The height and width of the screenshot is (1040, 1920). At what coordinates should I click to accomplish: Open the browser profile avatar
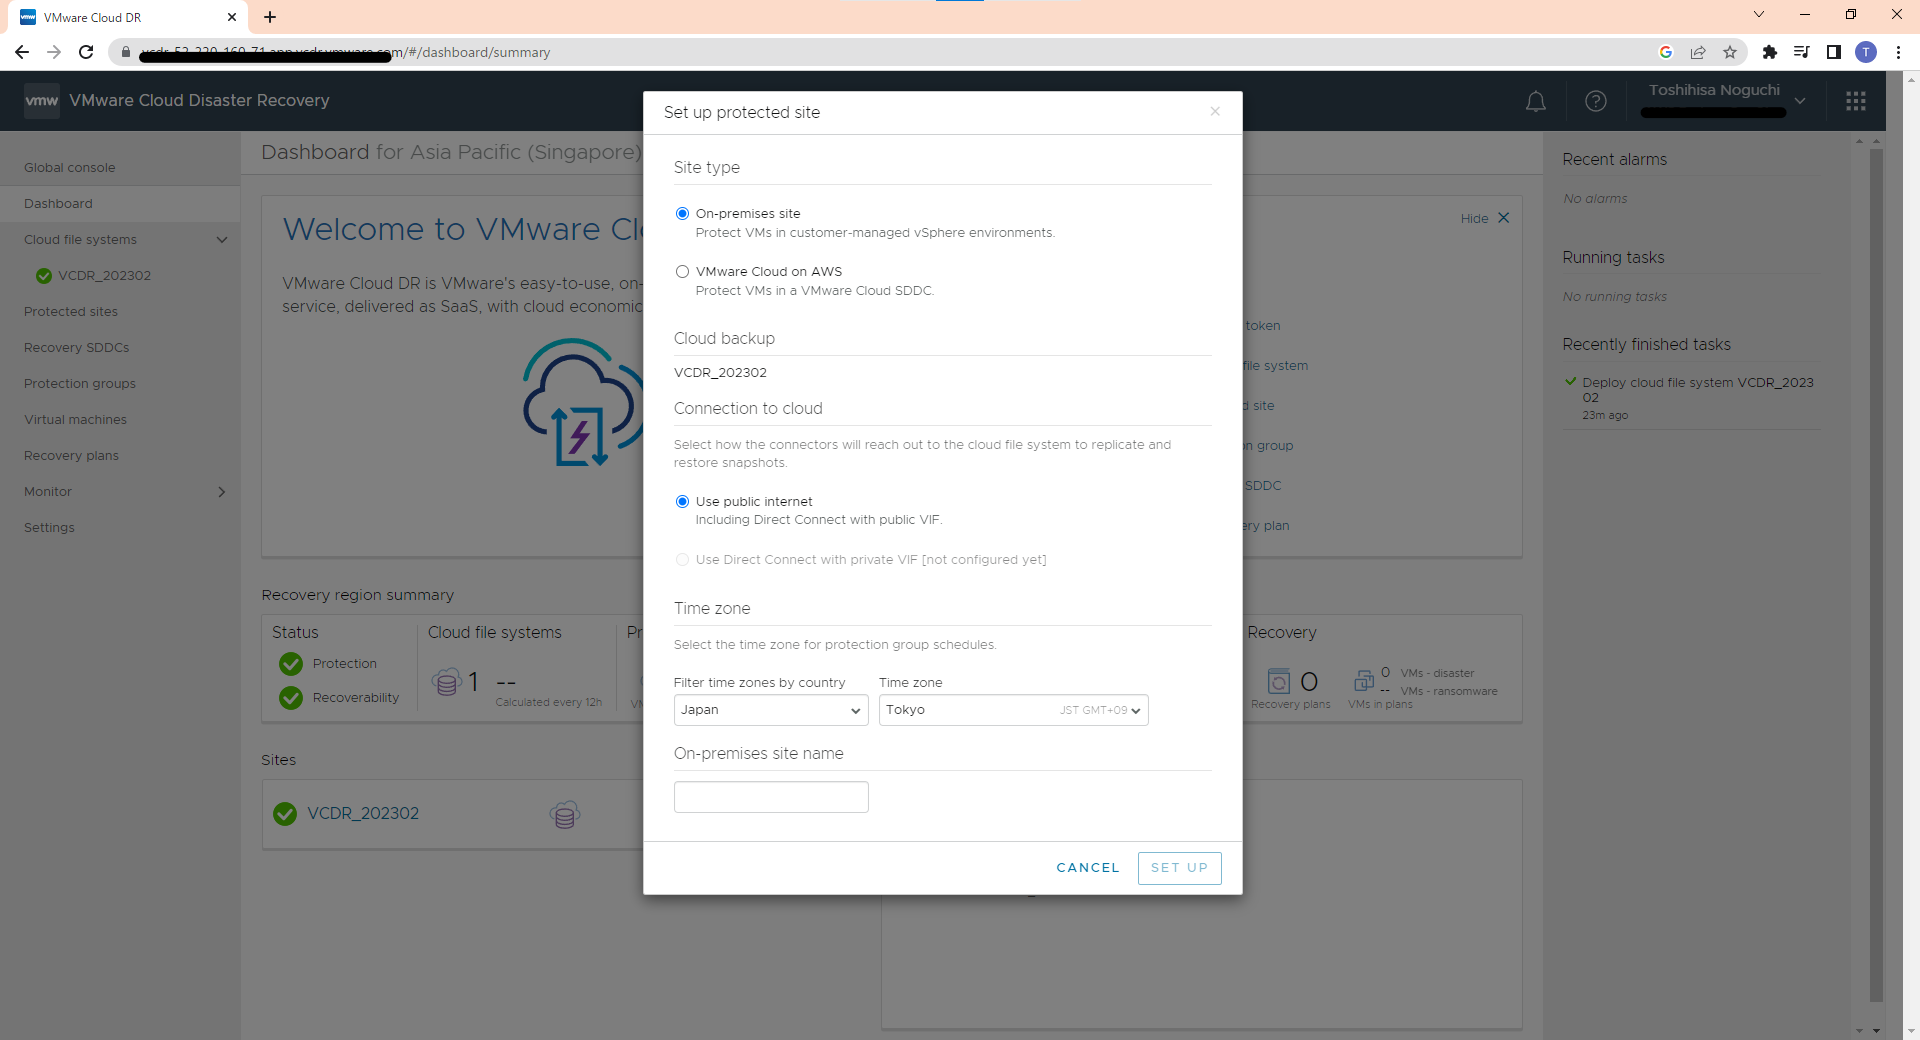1866,52
